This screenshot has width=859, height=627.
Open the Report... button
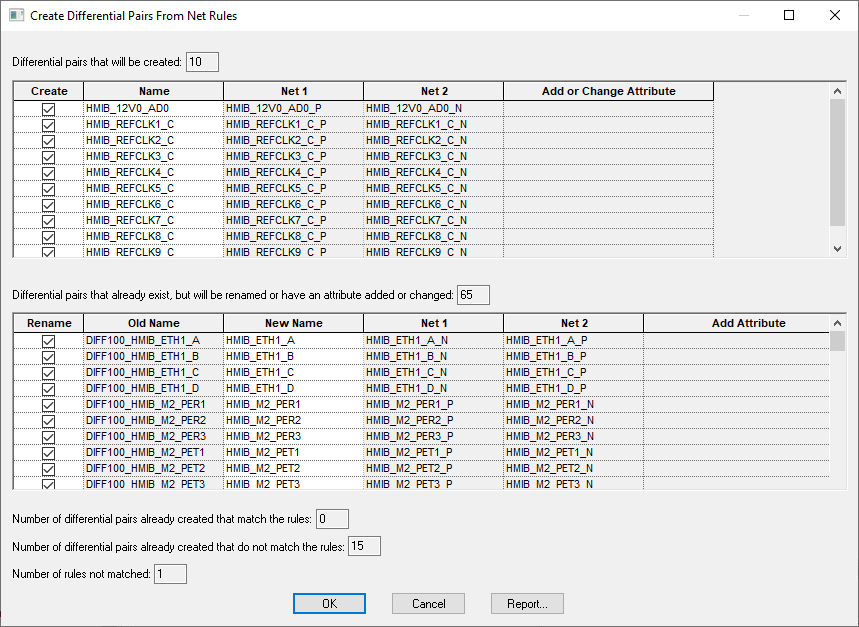tap(527, 604)
